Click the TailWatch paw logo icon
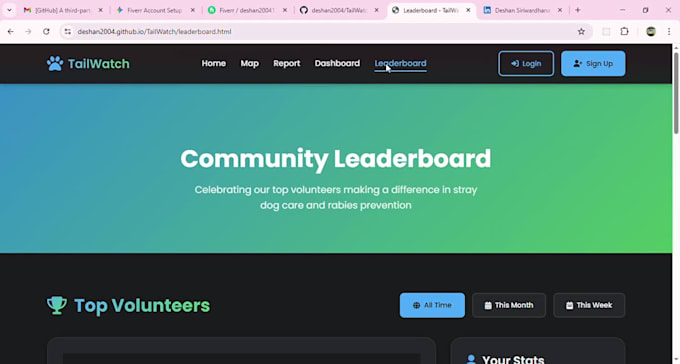 (x=55, y=64)
